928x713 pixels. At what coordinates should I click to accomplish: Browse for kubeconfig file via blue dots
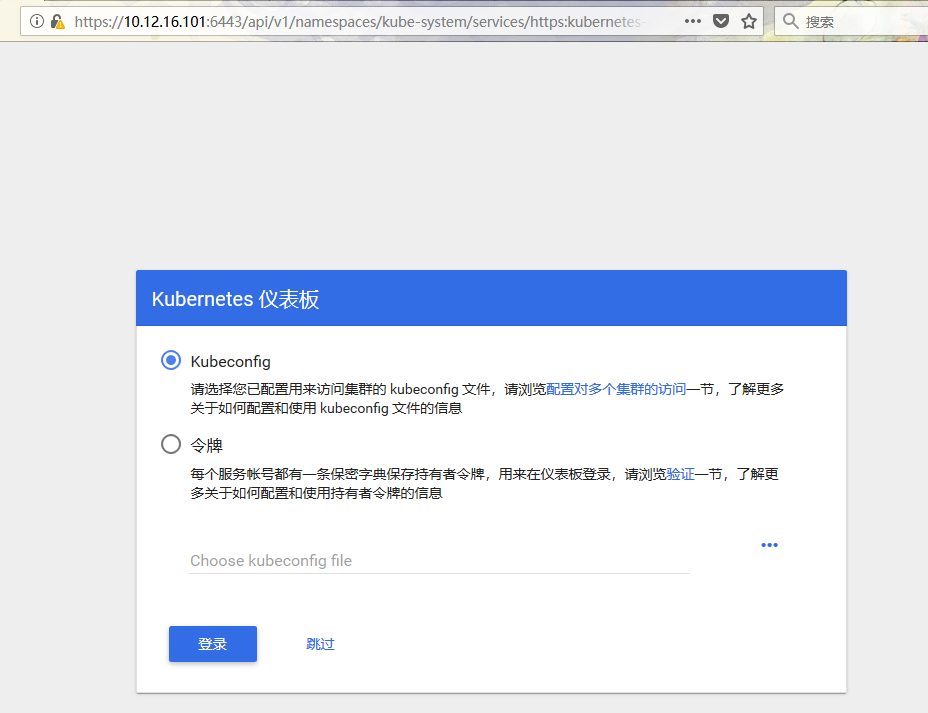(769, 545)
